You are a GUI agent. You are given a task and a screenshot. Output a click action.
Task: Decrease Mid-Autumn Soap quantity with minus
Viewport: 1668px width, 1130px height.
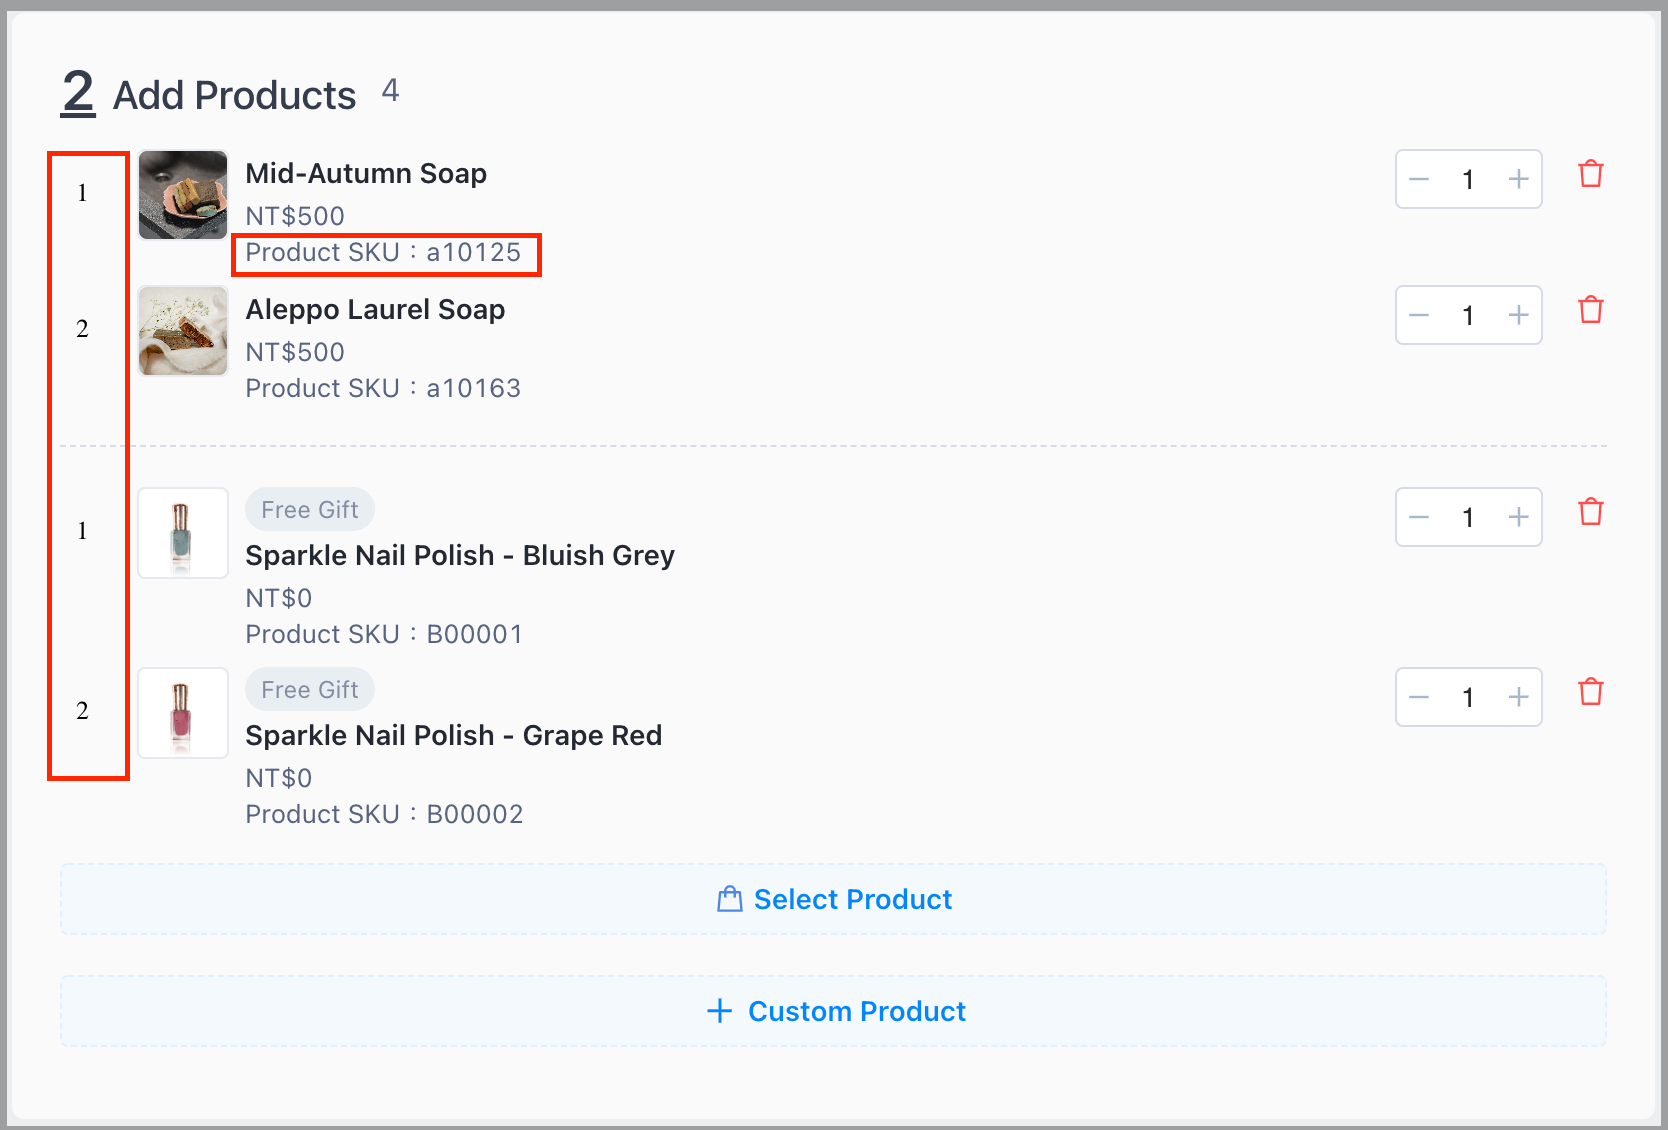pyautogui.click(x=1419, y=179)
